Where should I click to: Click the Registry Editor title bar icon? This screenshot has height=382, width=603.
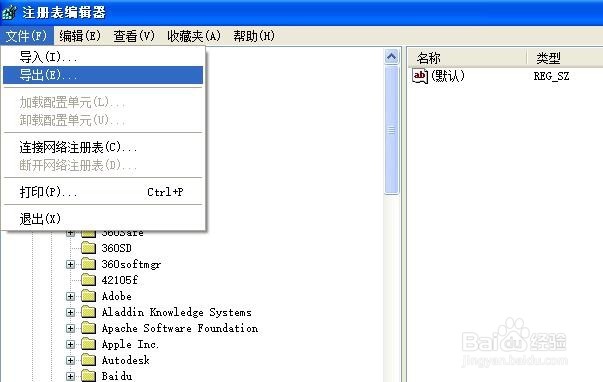[9, 12]
